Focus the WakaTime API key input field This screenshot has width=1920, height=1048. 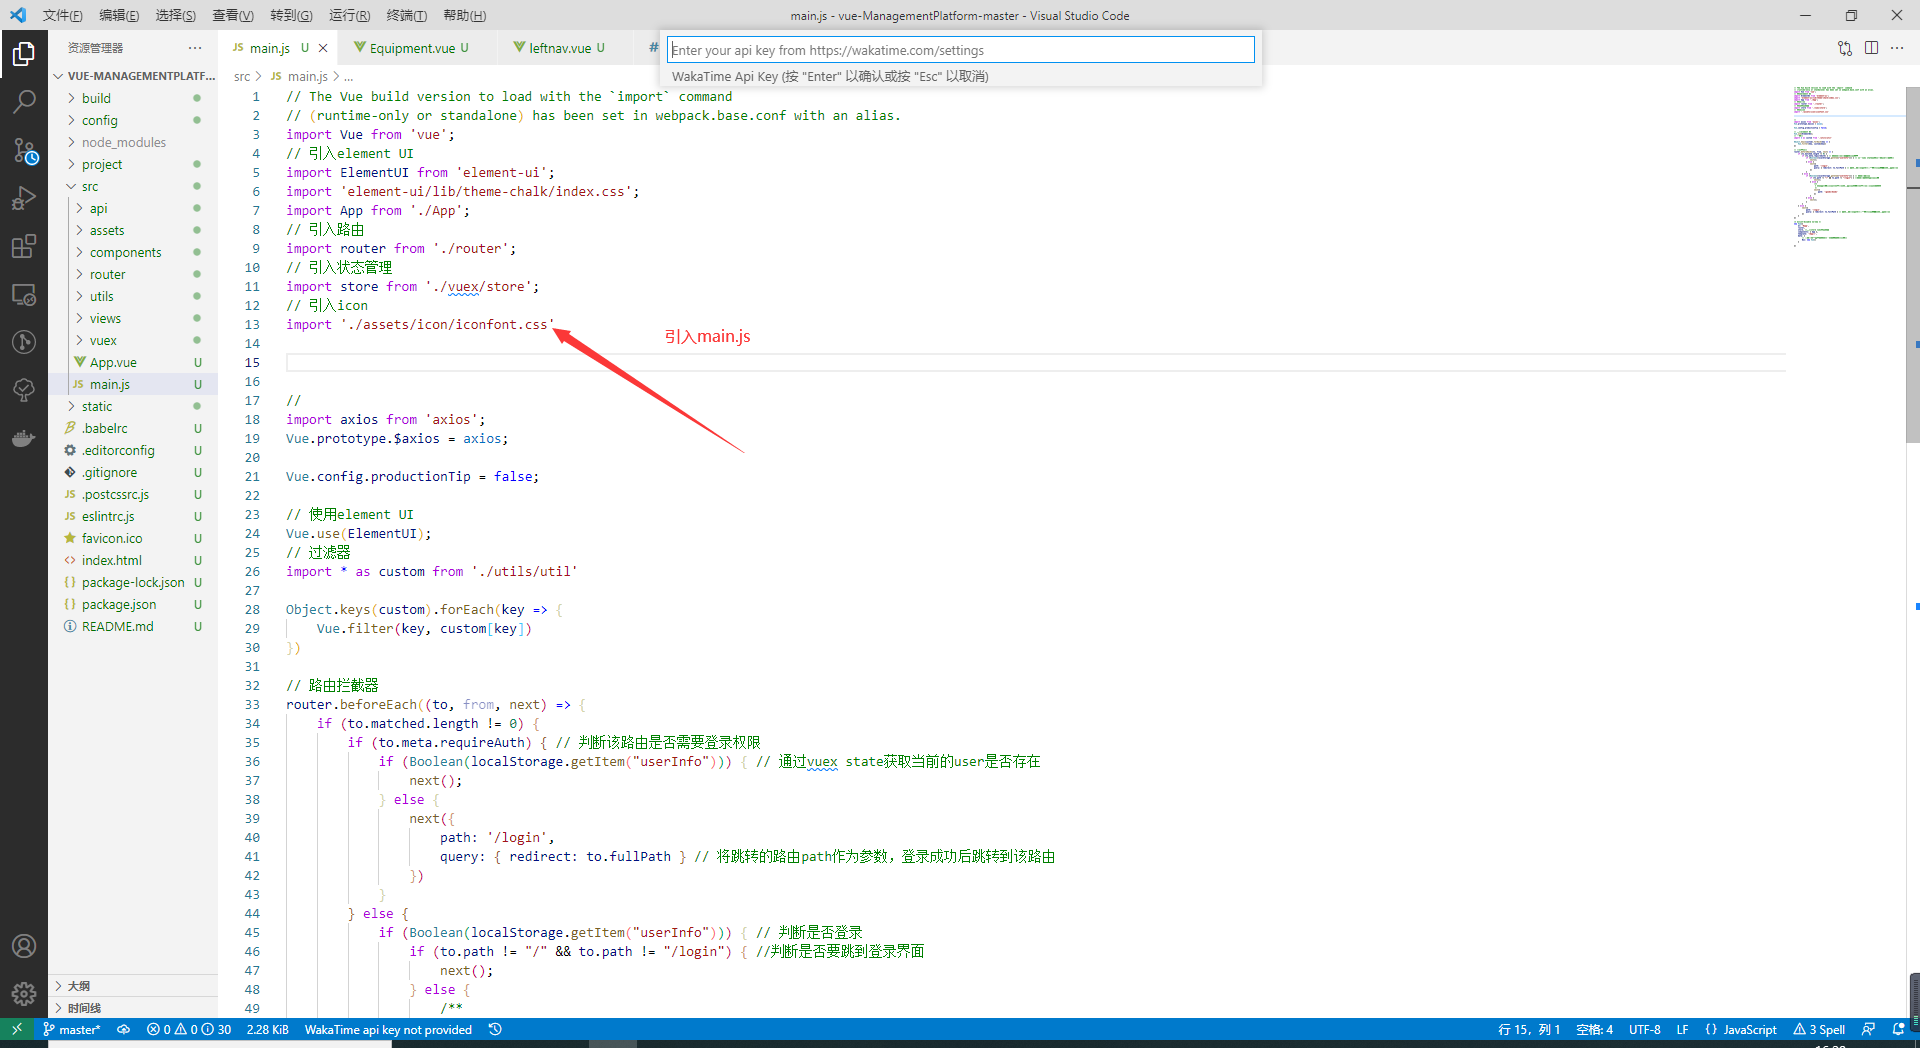961,50
